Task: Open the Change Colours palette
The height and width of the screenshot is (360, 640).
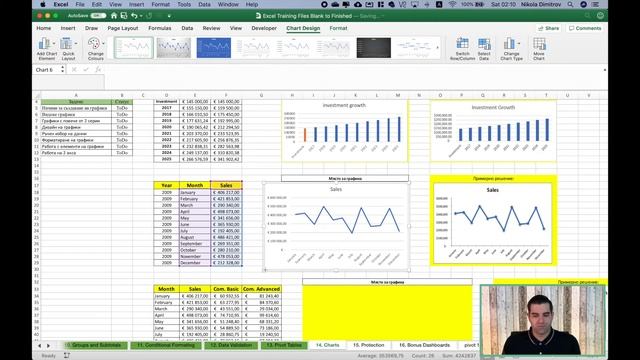Action: 96,49
